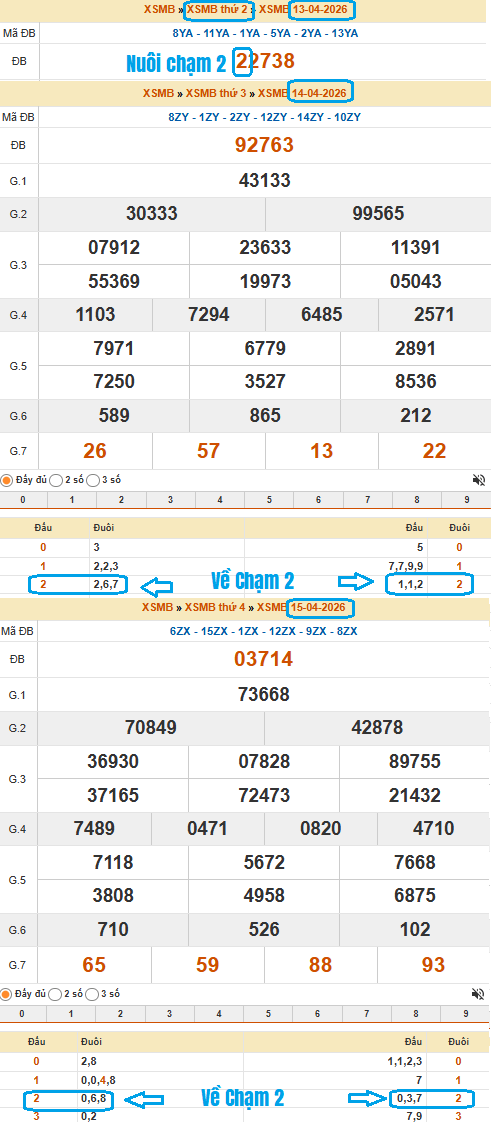Click special prize number 92763
This screenshot has height=1122, width=491.
(264, 145)
